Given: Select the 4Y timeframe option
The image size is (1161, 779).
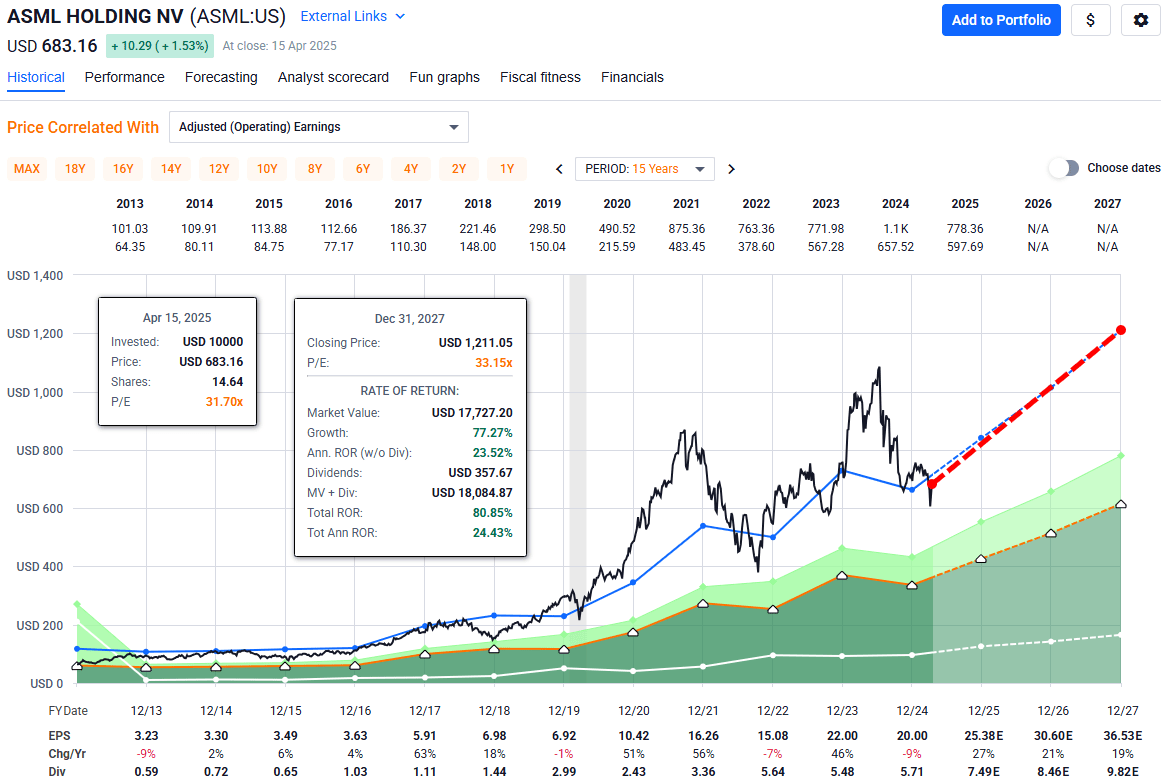Looking at the screenshot, I should (410, 169).
